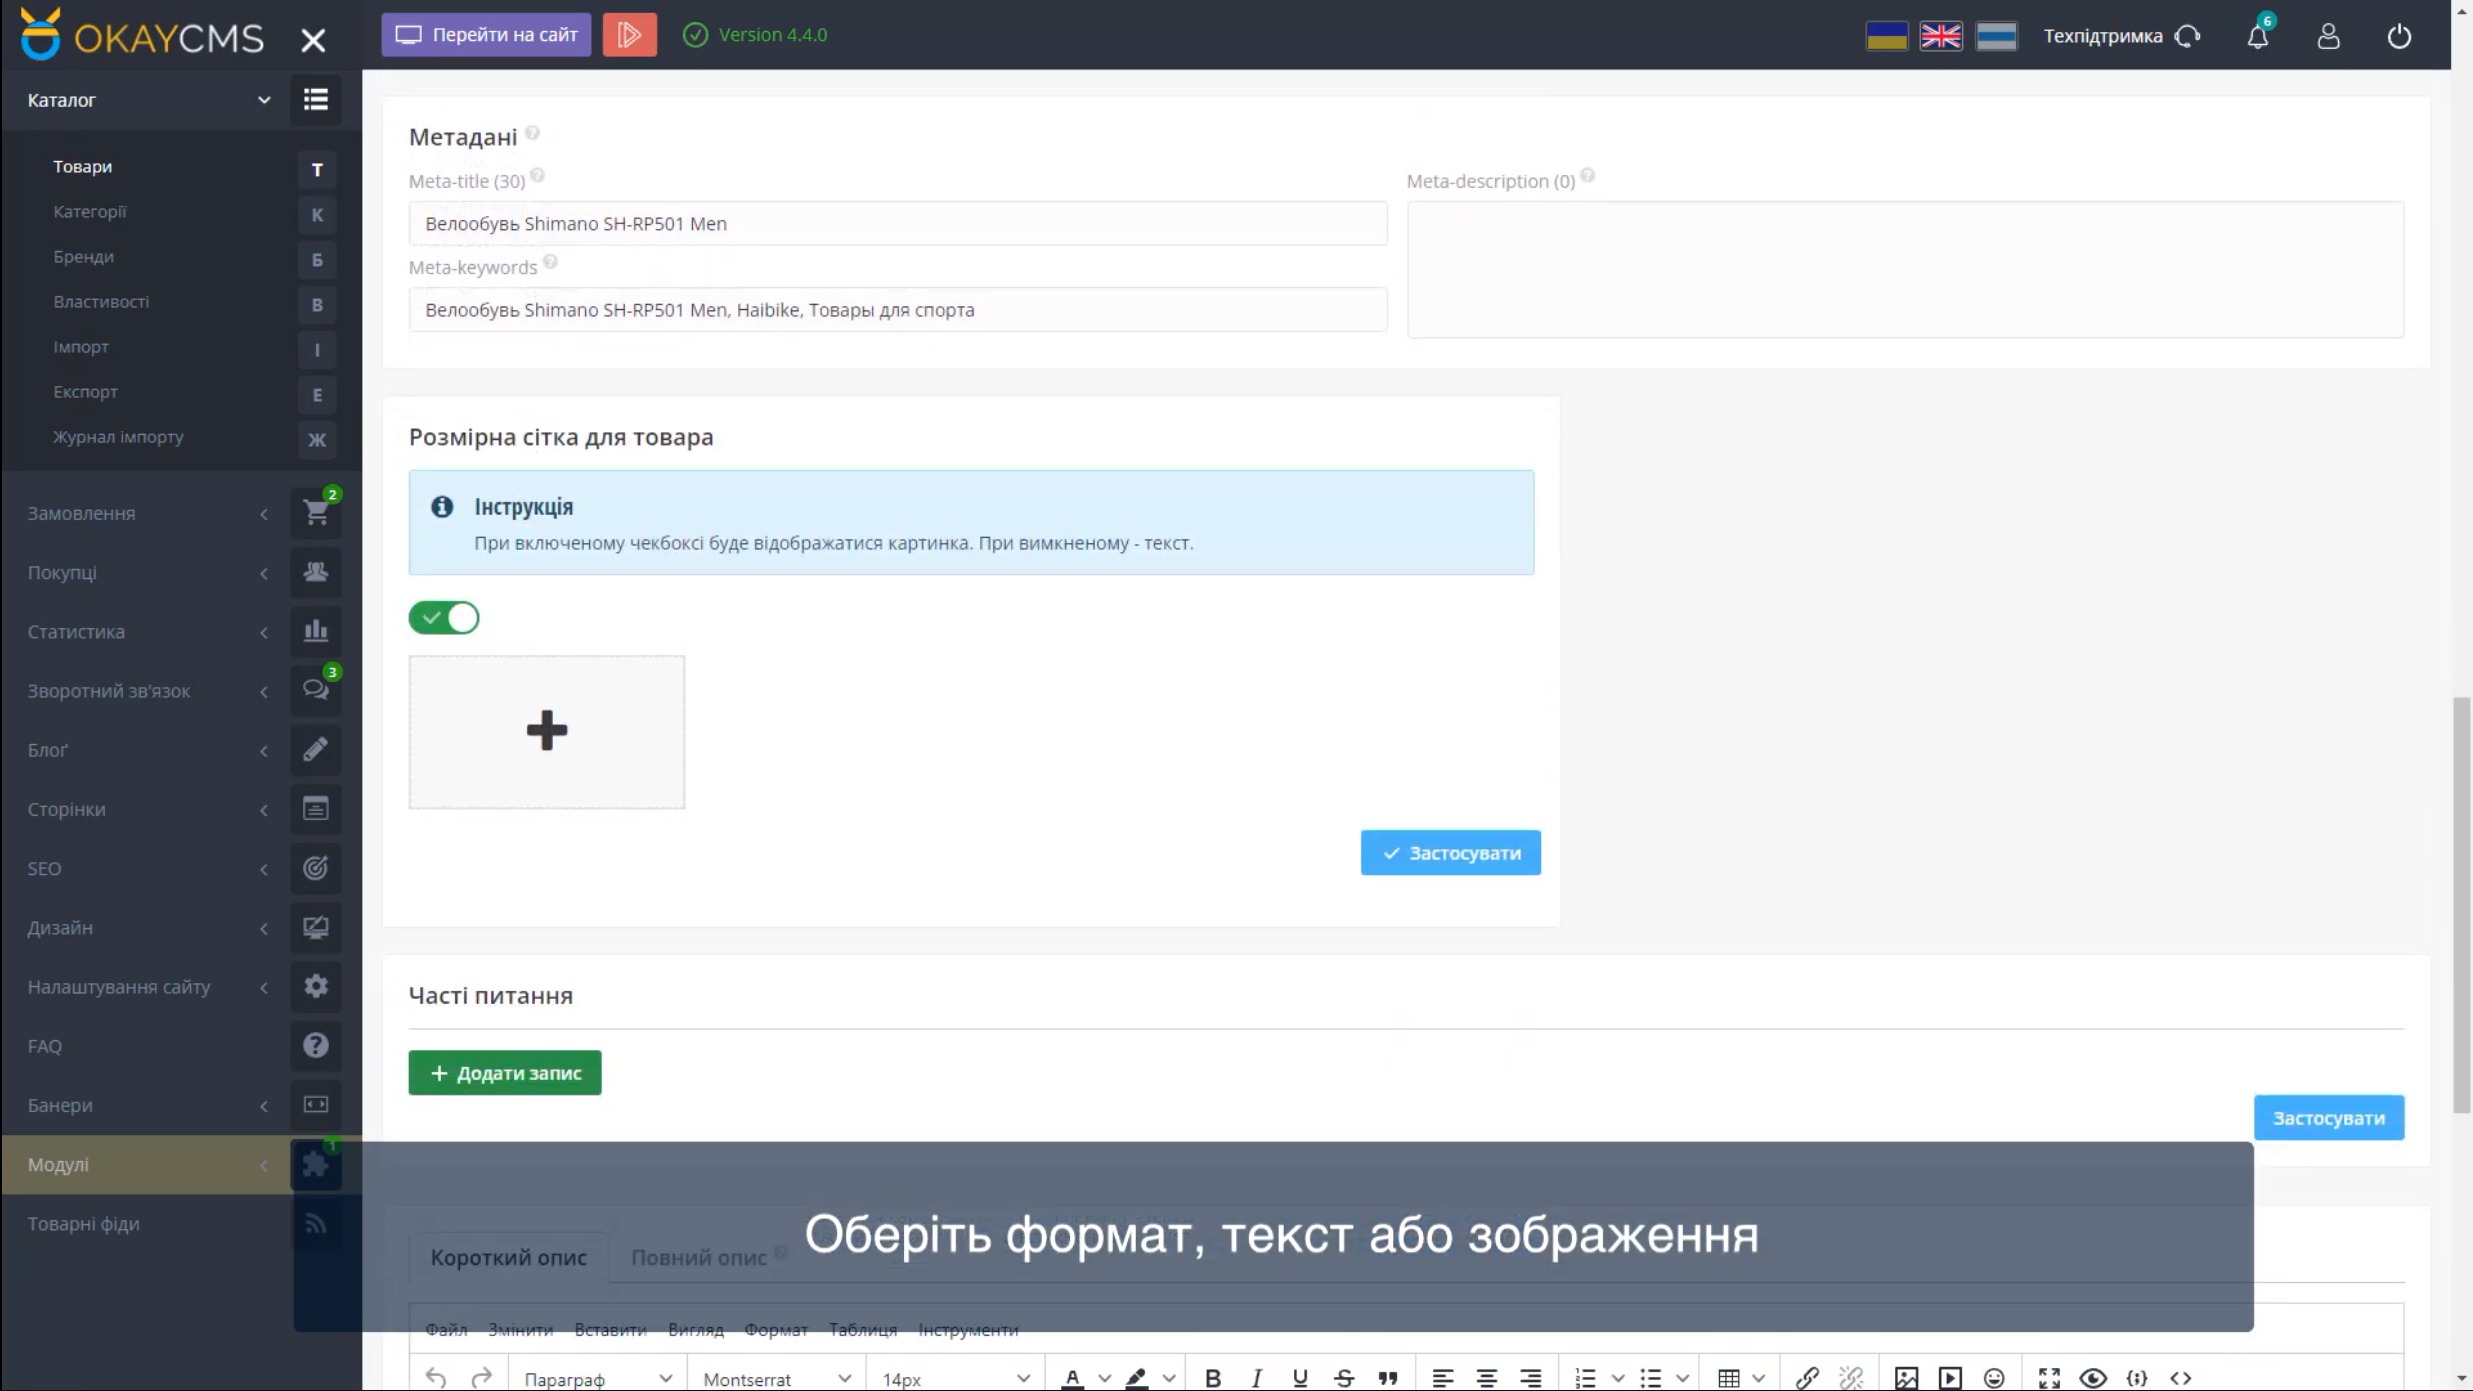Open Бренди in catalog menu
The width and height of the screenshot is (2473, 1391).
pyautogui.click(x=84, y=257)
